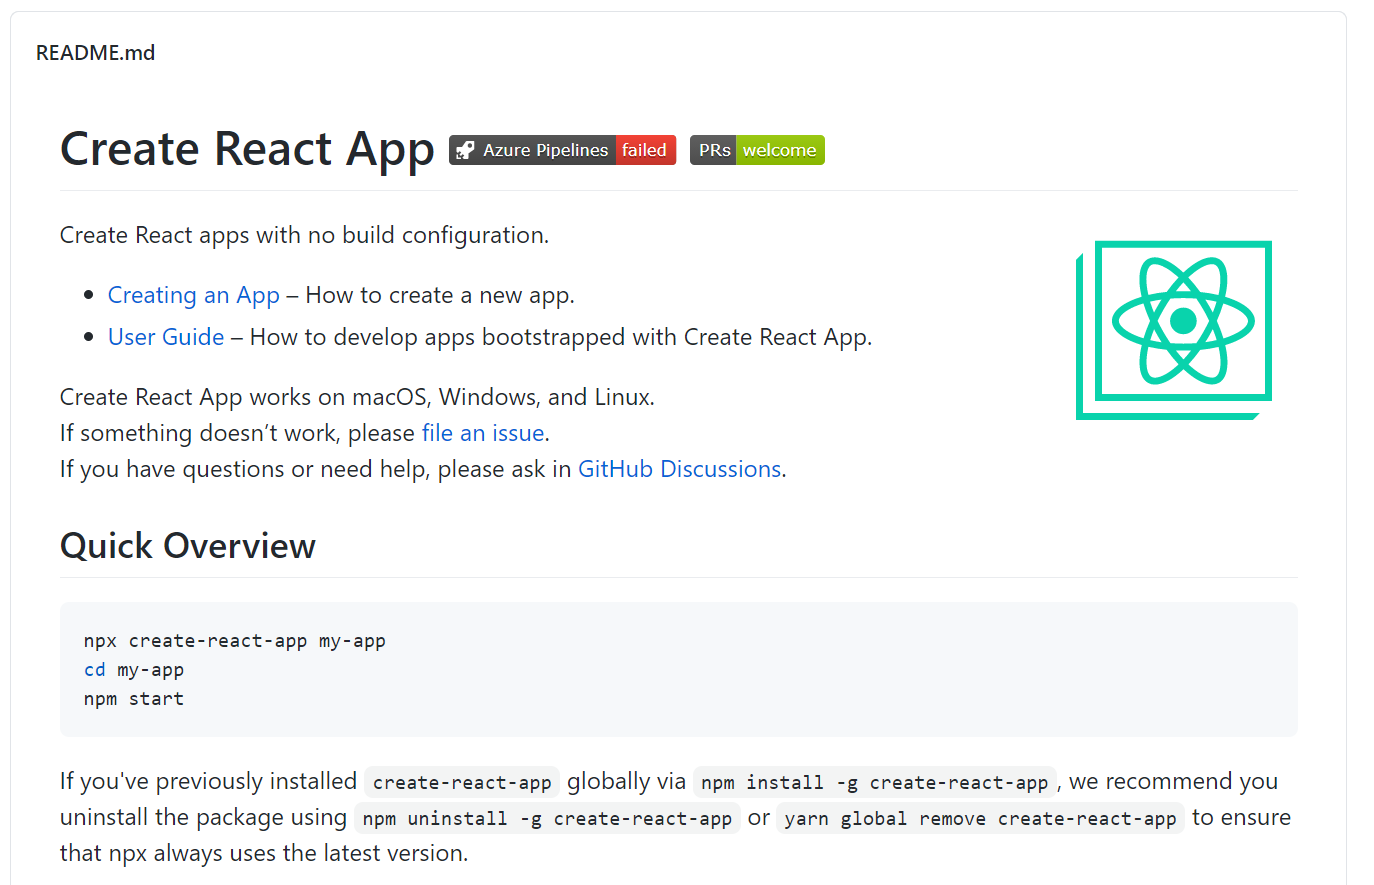Click the 'works on macOS, Windows, and Linux' sentence
This screenshot has height=885, width=1374.
pyautogui.click(x=357, y=397)
